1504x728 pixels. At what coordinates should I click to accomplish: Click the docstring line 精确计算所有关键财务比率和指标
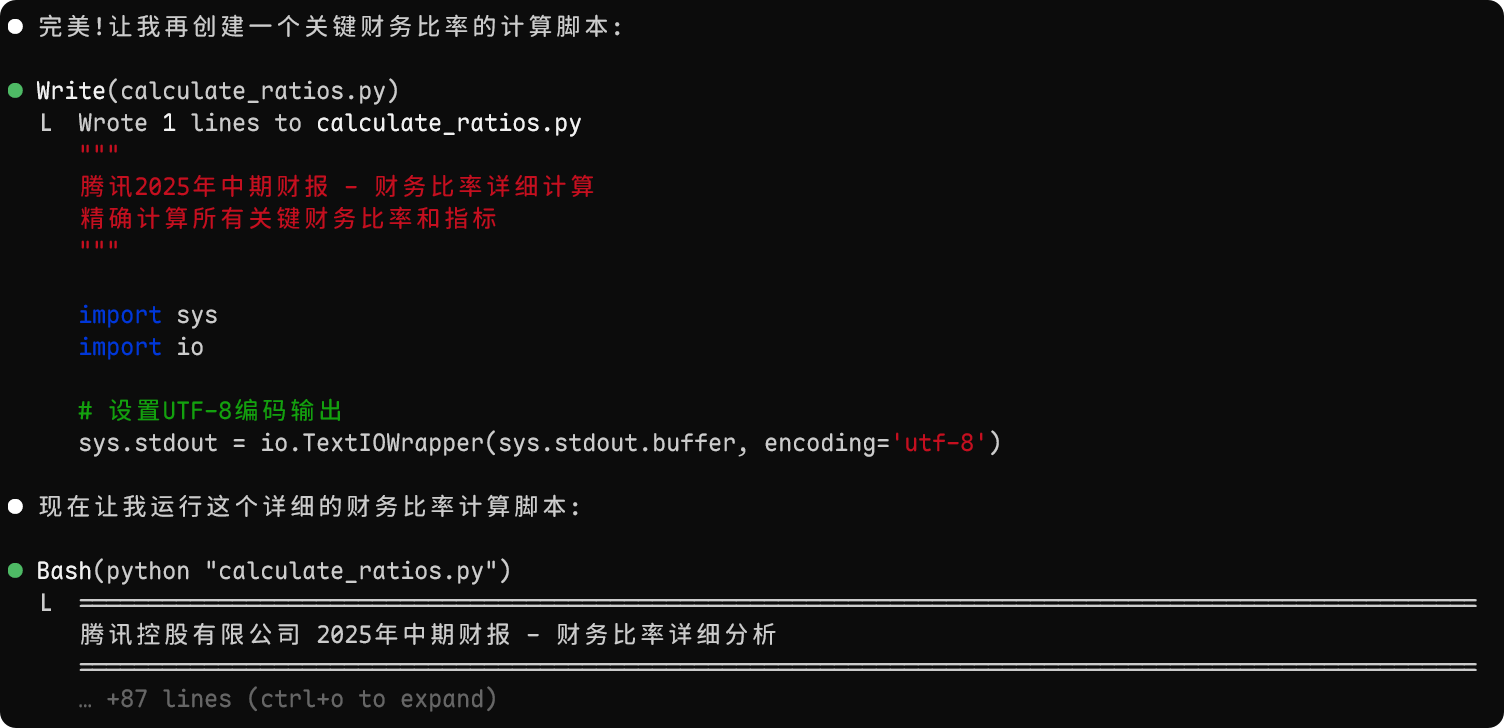click(x=288, y=219)
